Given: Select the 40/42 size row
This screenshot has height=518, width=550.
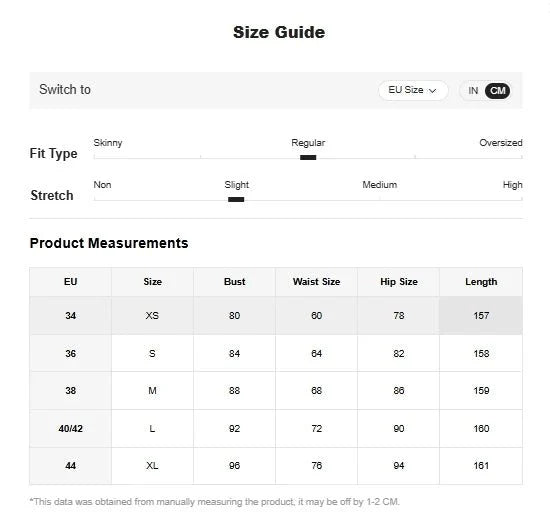Looking at the screenshot, I should 276,428.
